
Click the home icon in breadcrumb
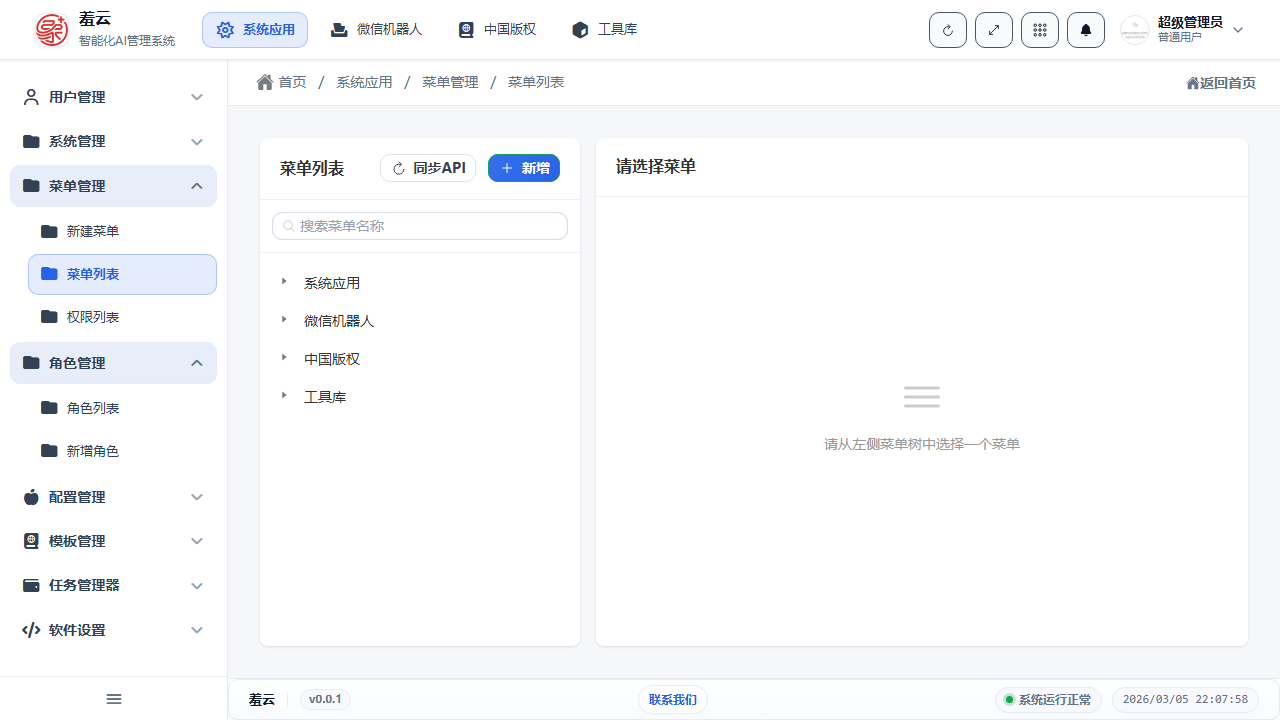coord(264,81)
